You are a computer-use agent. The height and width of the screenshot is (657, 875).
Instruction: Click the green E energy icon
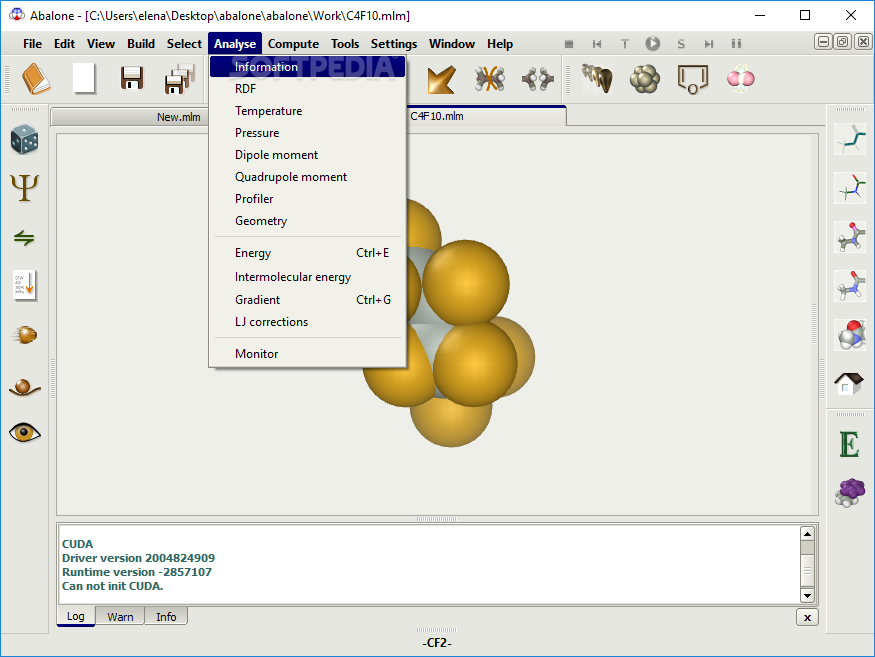pos(849,445)
